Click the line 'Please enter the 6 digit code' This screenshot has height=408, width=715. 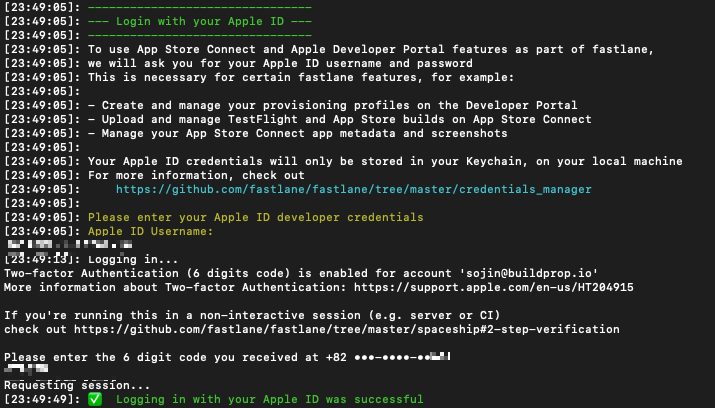click(227, 357)
